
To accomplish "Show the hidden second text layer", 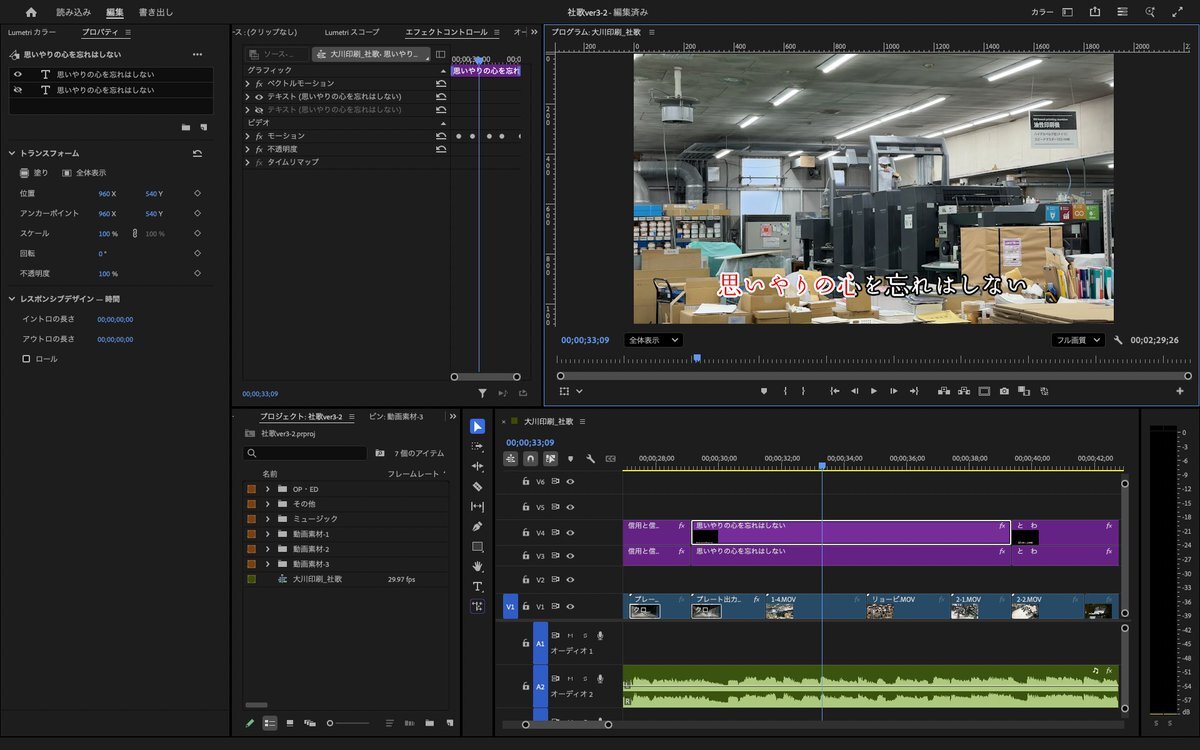I will [17, 90].
